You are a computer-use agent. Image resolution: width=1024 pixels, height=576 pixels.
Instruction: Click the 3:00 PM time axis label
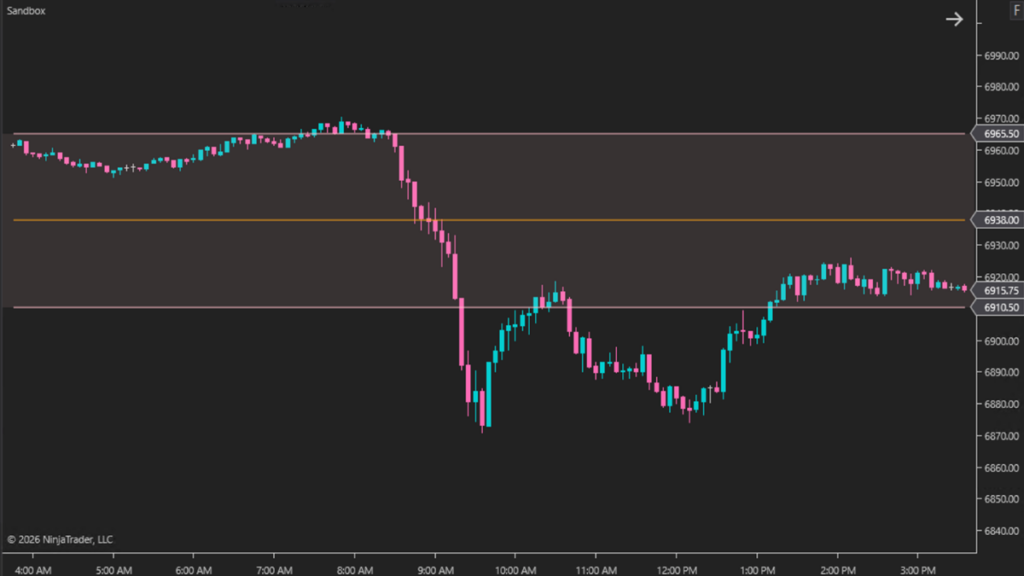click(x=918, y=569)
